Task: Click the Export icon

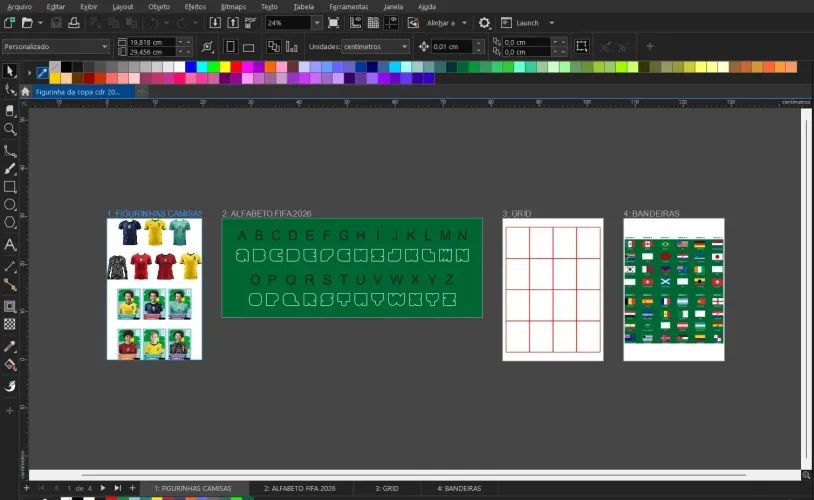Action: pos(233,23)
